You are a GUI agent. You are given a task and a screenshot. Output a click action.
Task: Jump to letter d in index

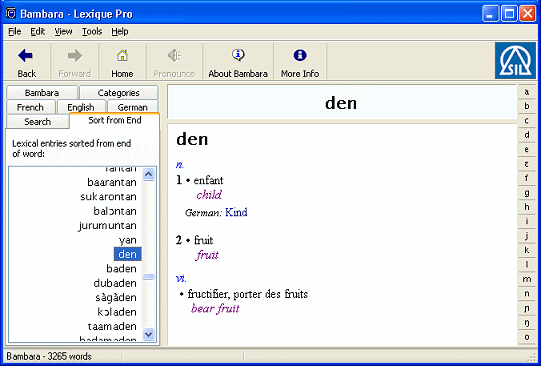tap(527, 135)
